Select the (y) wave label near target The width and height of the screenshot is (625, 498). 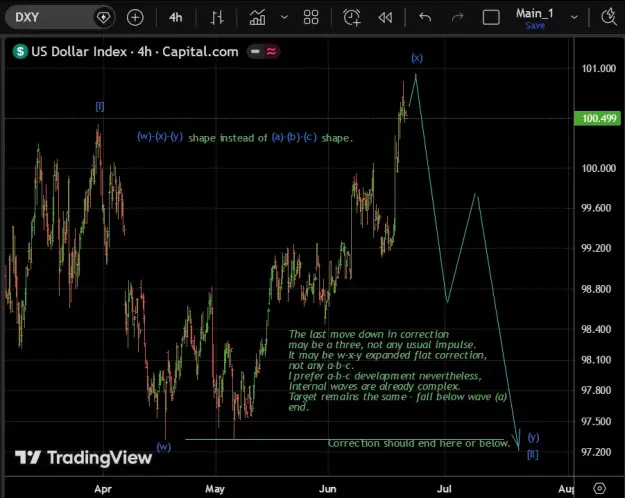tap(533, 437)
